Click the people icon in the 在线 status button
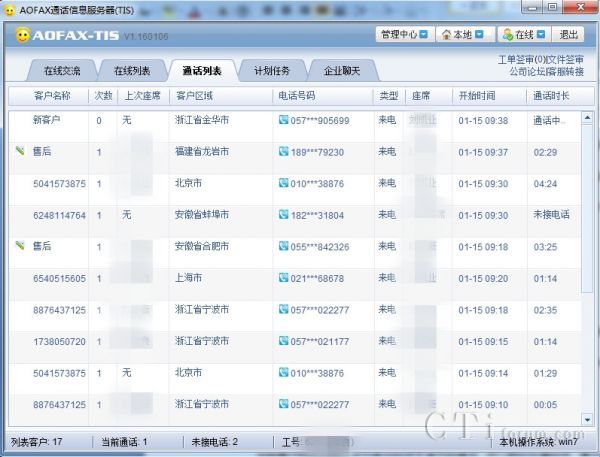Image resolution: width=600 pixels, height=457 pixels. pos(508,35)
